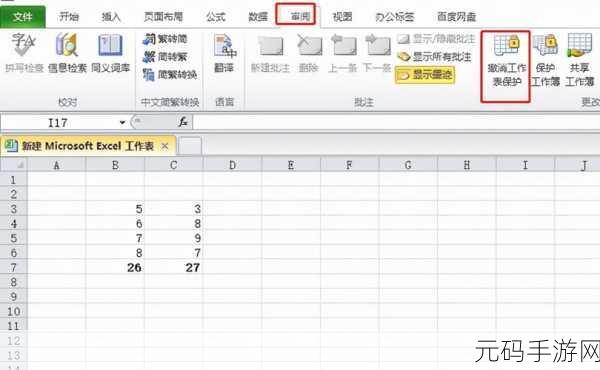
Task: Select row 7 header
Action: (x=14, y=267)
